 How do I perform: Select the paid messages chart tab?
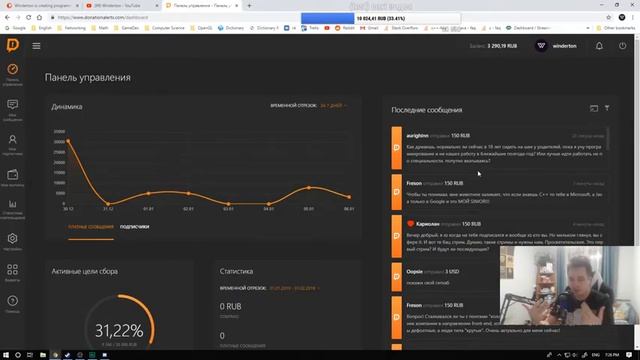coord(91,227)
